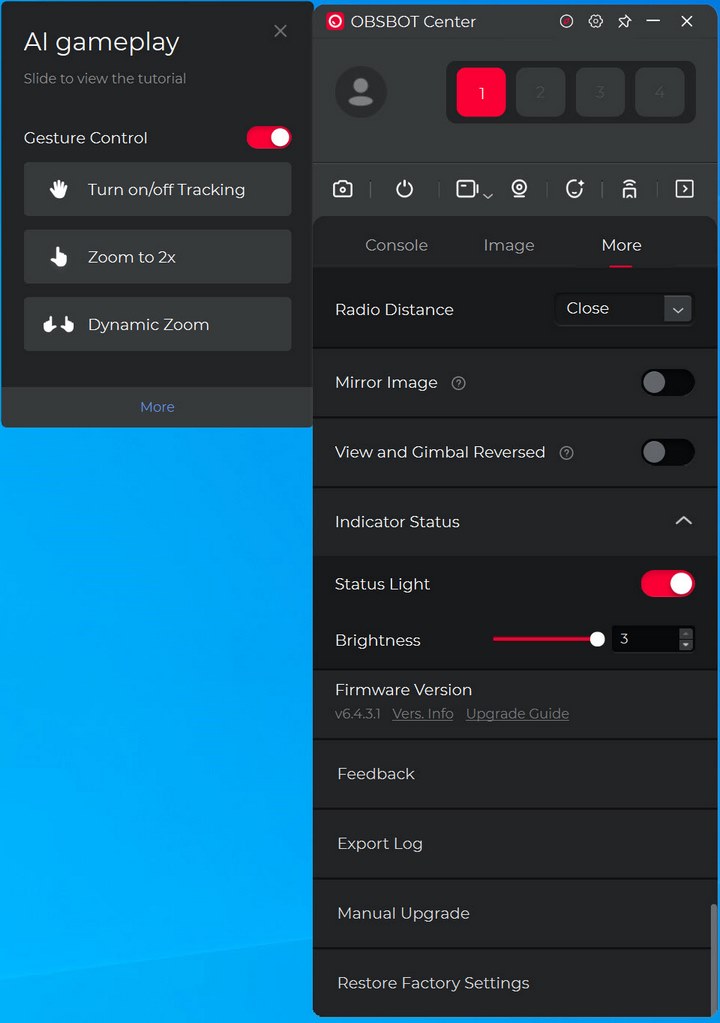Collapse the Indicator Status section

coord(683,521)
